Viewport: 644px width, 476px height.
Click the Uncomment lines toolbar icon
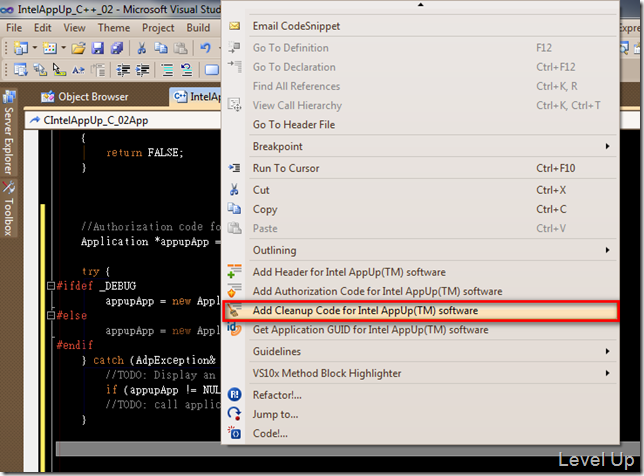(186, 70)
